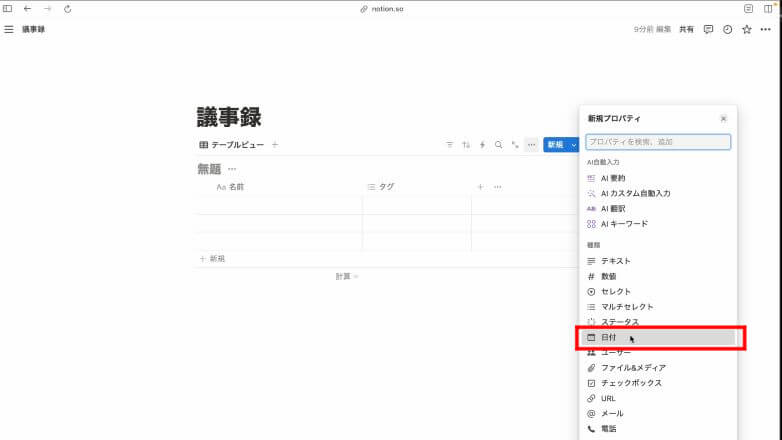Choose 電話 property type
The height and width of the screenshot is (440, 782).
[658, 429]
